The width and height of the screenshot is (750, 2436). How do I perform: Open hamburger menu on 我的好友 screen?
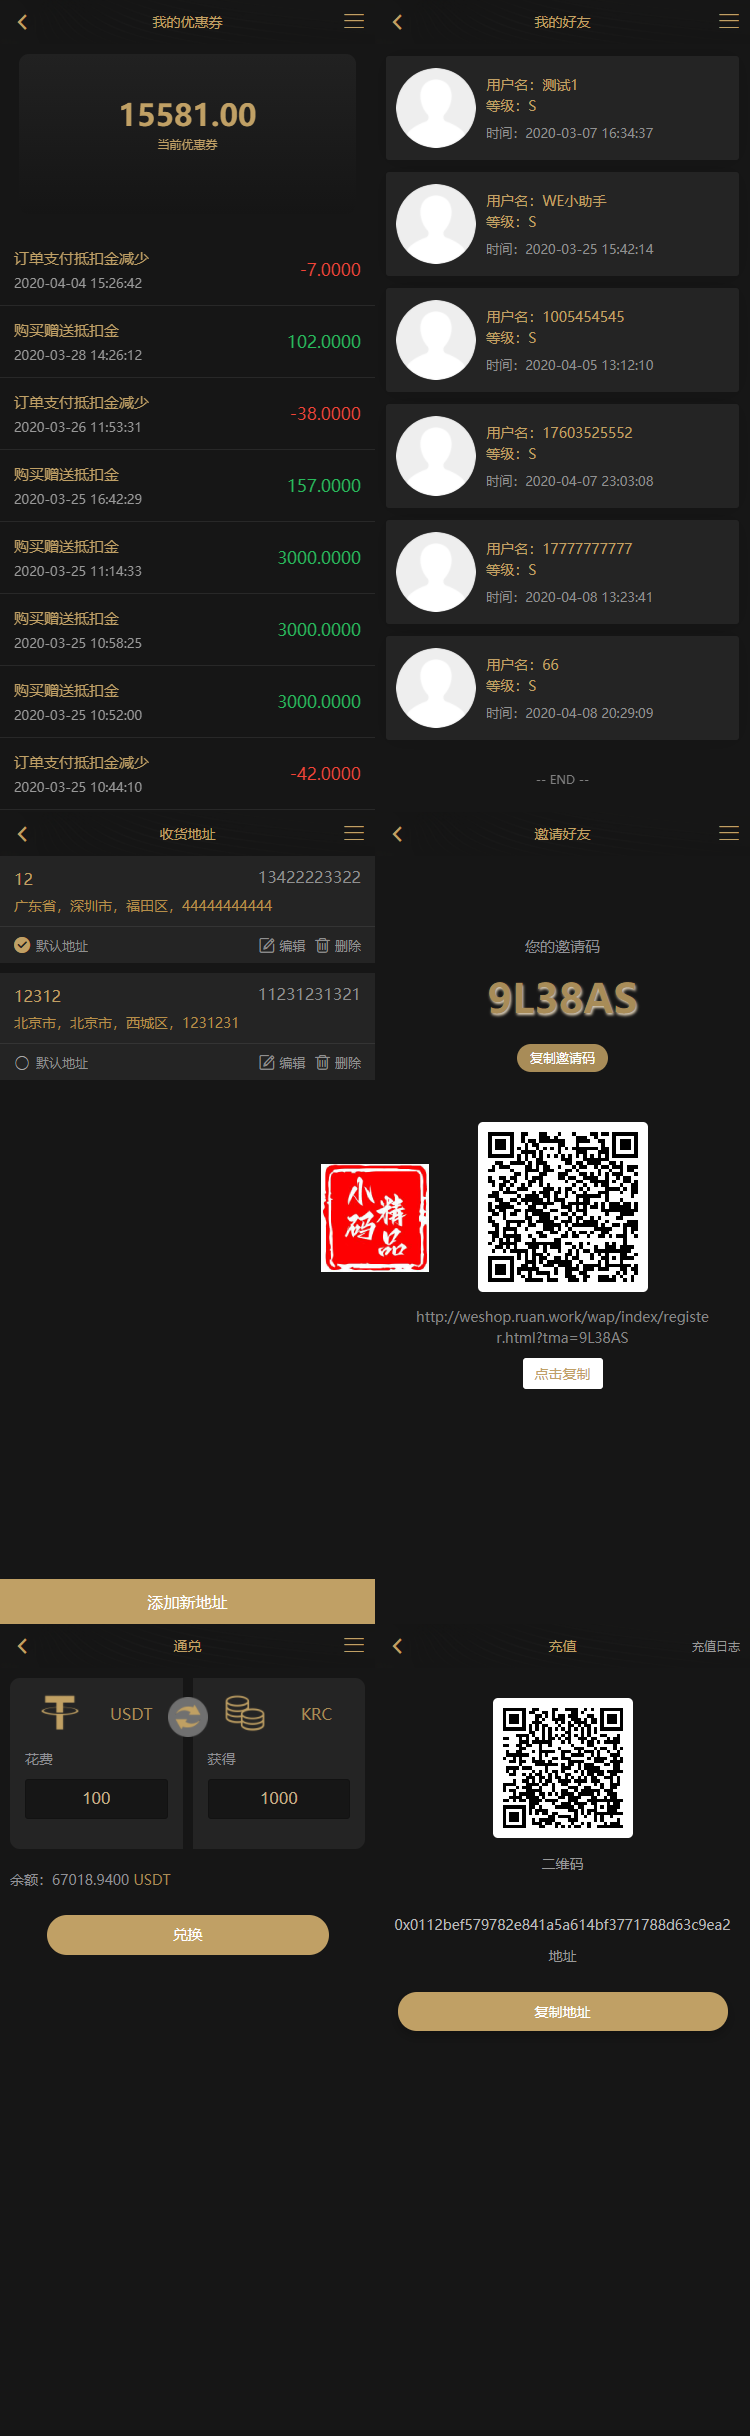click(x=729, y=21)
